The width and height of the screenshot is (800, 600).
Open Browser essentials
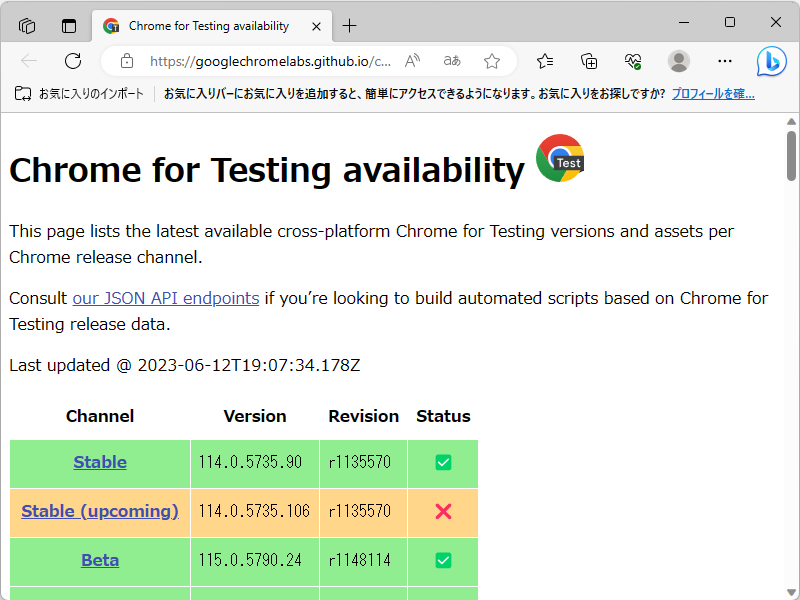[632, 61]
